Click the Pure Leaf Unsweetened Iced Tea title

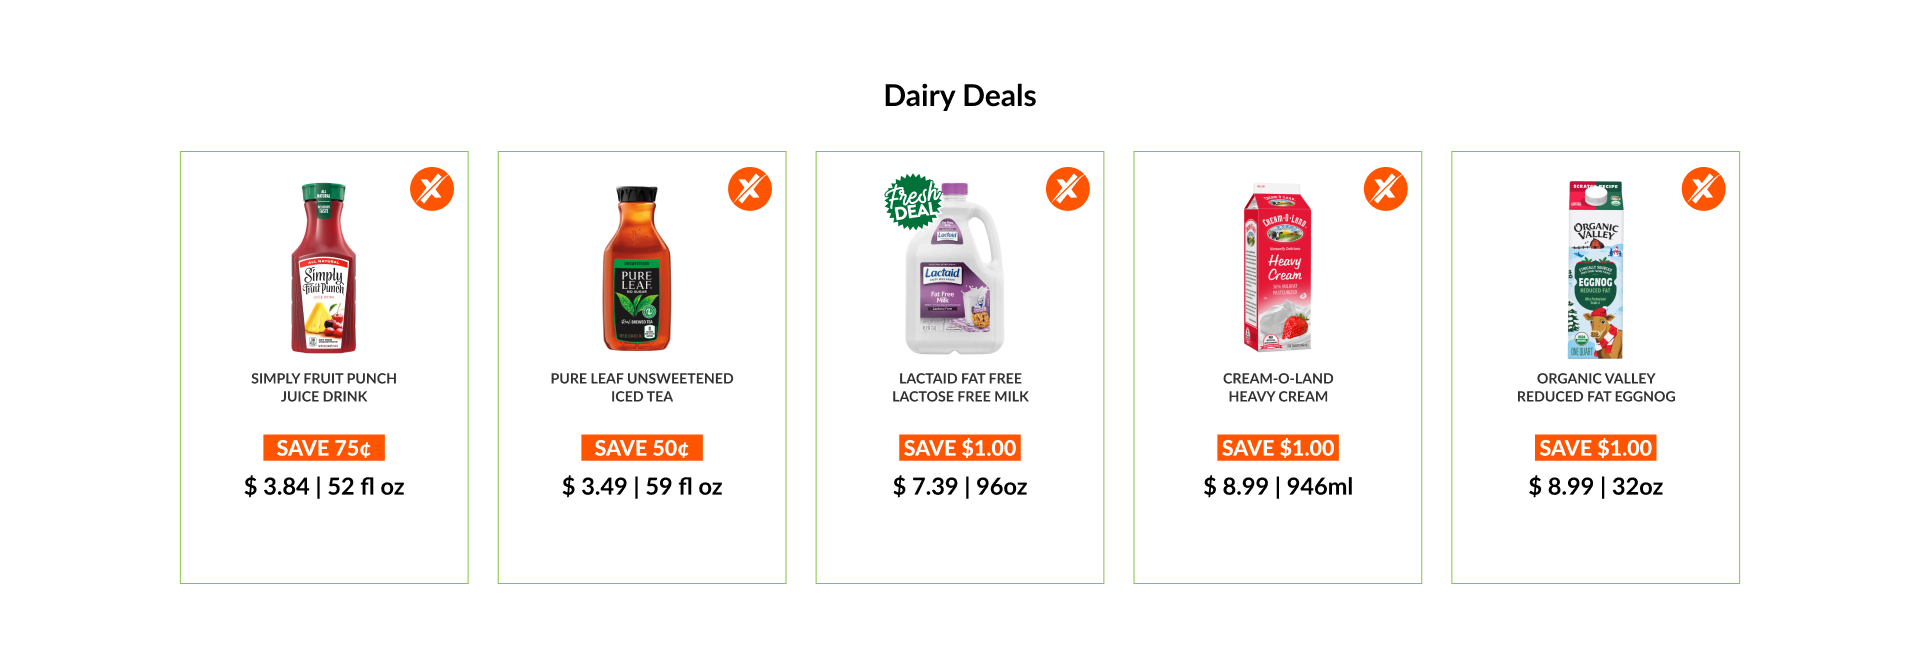point(642,387)
